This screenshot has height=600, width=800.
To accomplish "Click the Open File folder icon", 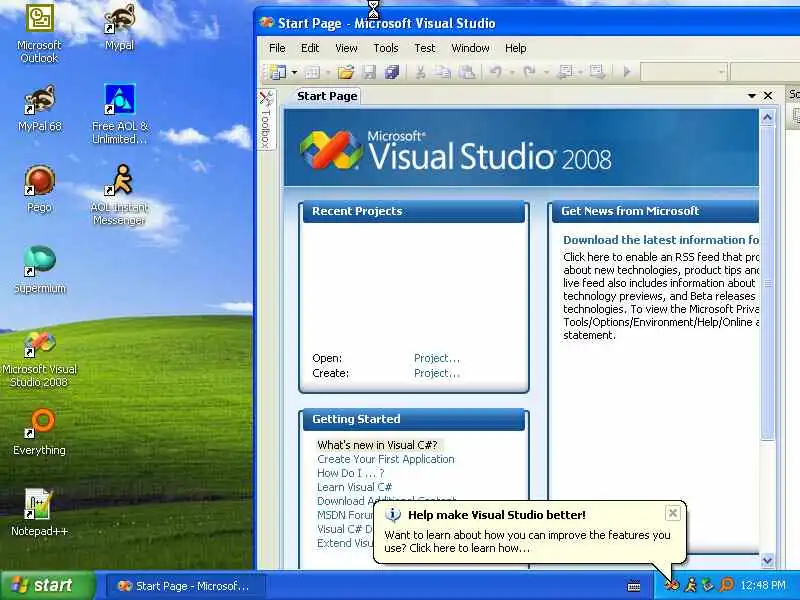I will pyautogui.click(x=346, y=72).
